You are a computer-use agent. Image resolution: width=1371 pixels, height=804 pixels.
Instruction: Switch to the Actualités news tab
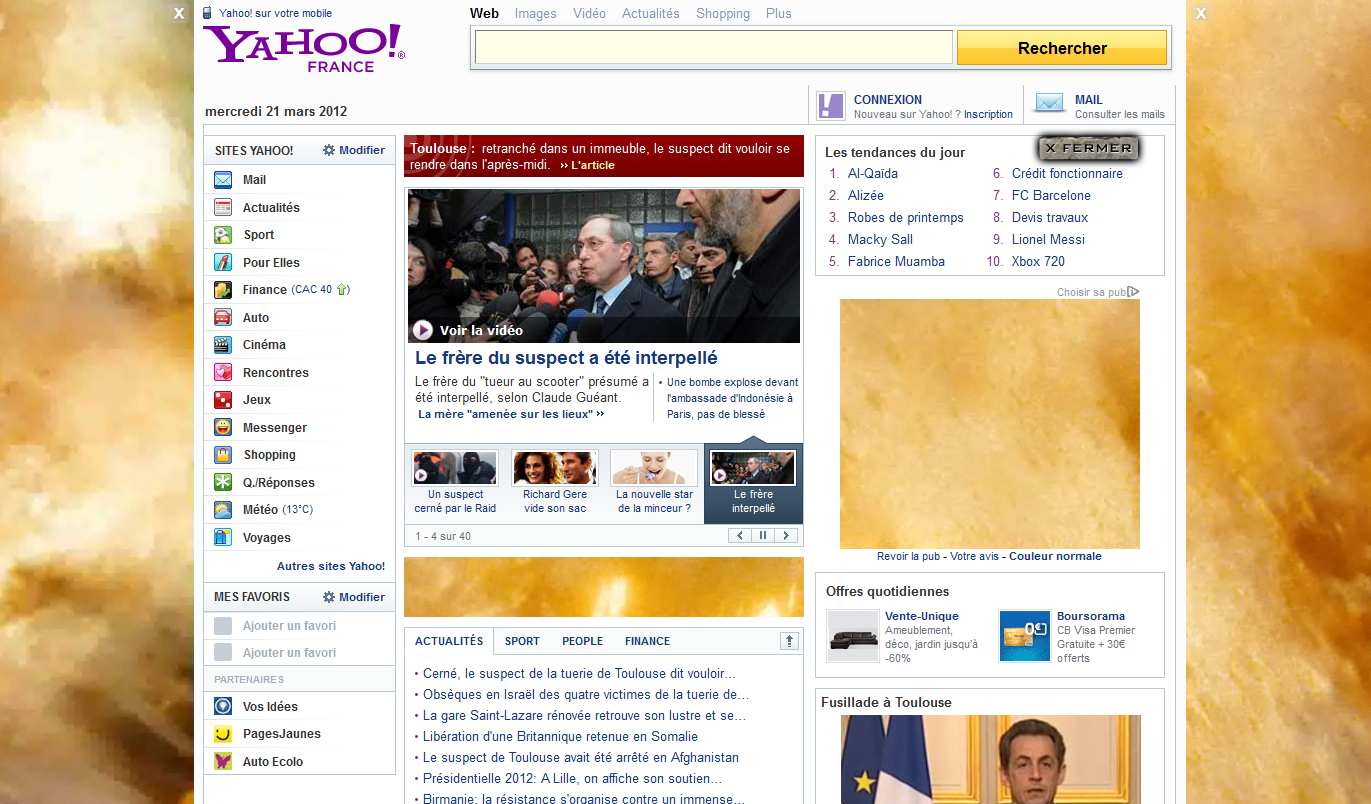click(x=449, y=641)
